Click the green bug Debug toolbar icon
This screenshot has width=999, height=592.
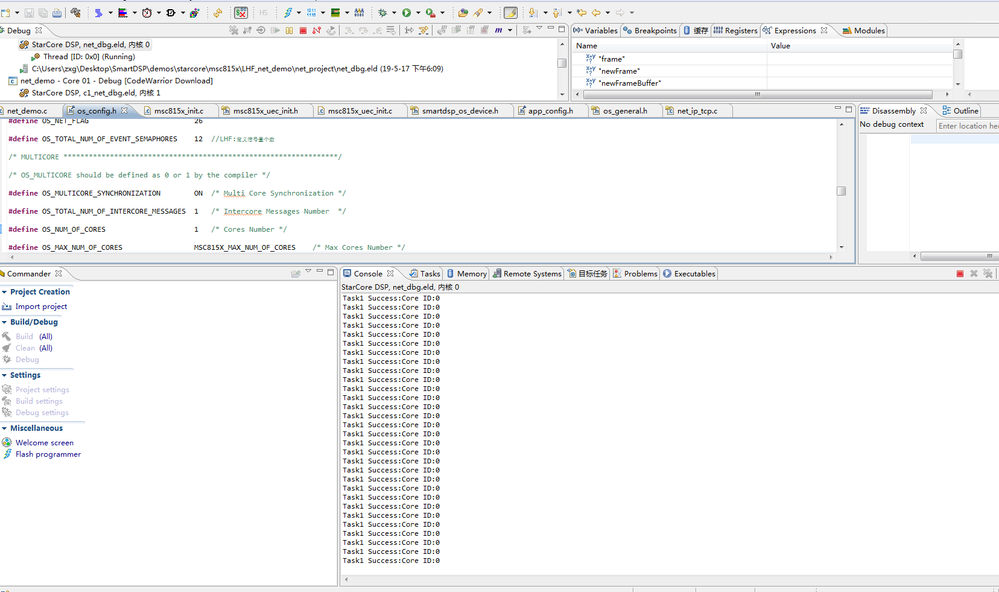(x=382, y=13)
